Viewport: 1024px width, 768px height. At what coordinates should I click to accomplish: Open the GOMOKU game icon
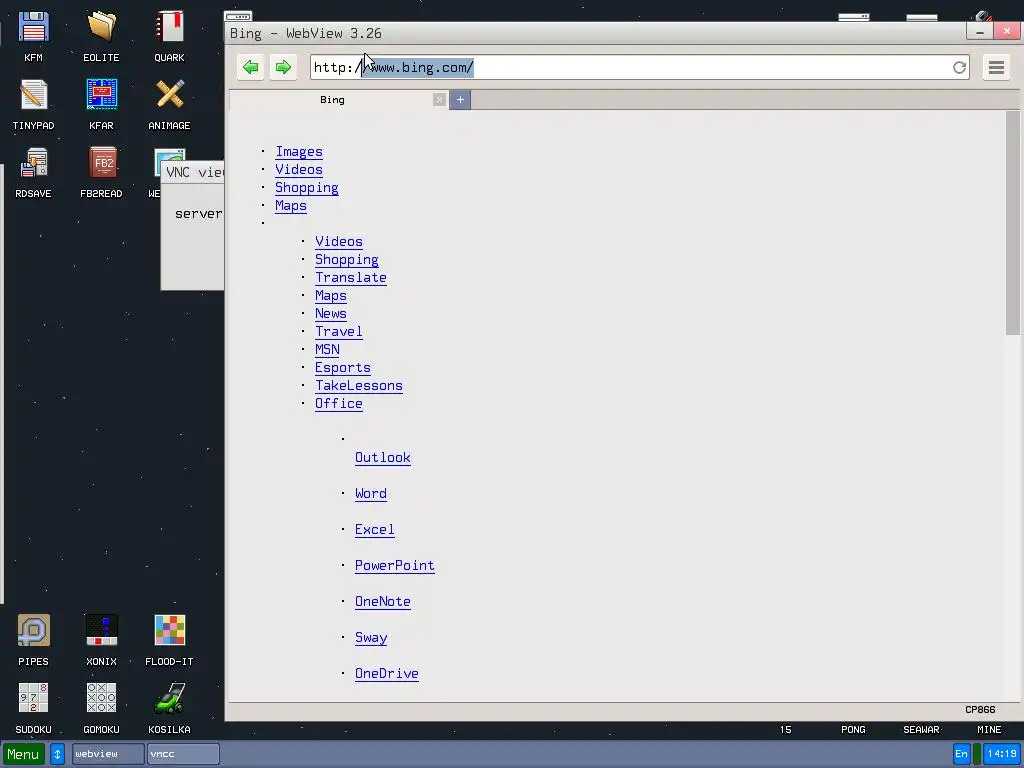pos(101,709)
